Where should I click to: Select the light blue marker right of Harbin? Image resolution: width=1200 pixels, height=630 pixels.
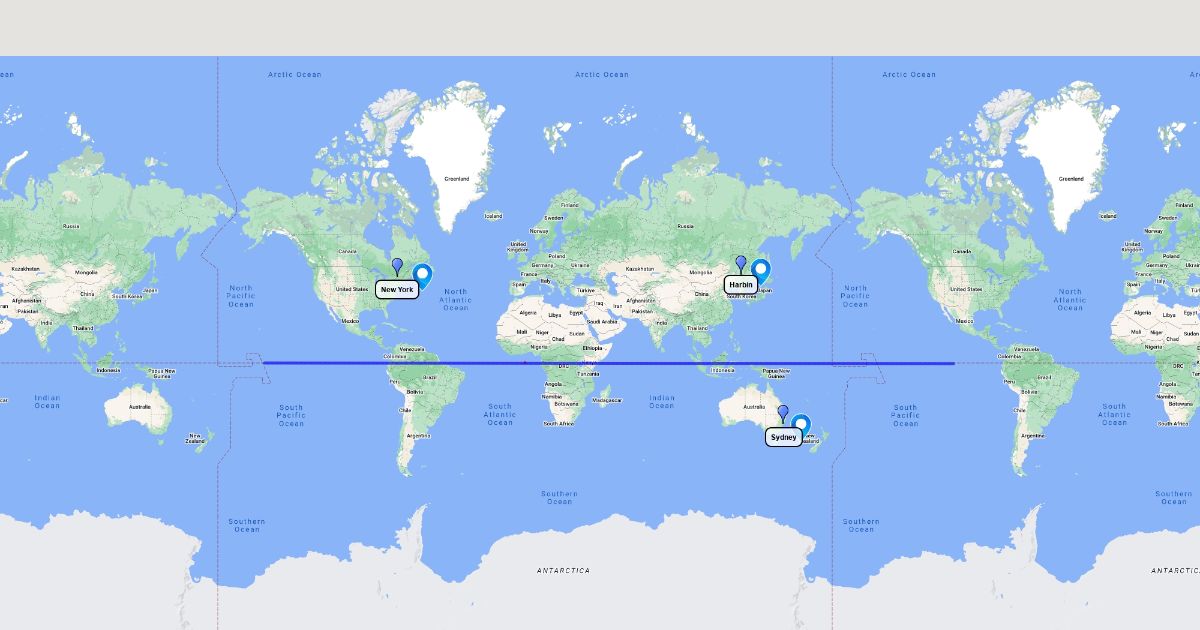pos(761,270)
